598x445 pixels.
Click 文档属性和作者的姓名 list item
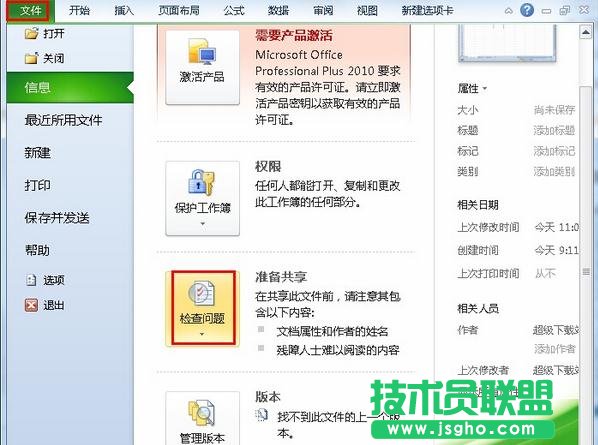[332, 331]
